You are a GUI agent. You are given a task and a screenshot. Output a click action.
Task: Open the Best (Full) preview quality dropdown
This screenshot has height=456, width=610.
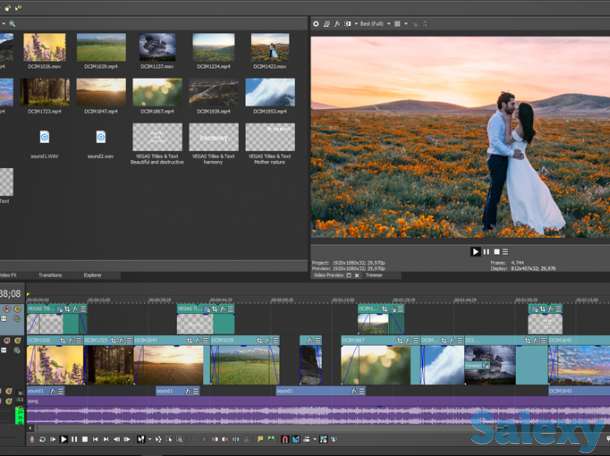(370, 23)
